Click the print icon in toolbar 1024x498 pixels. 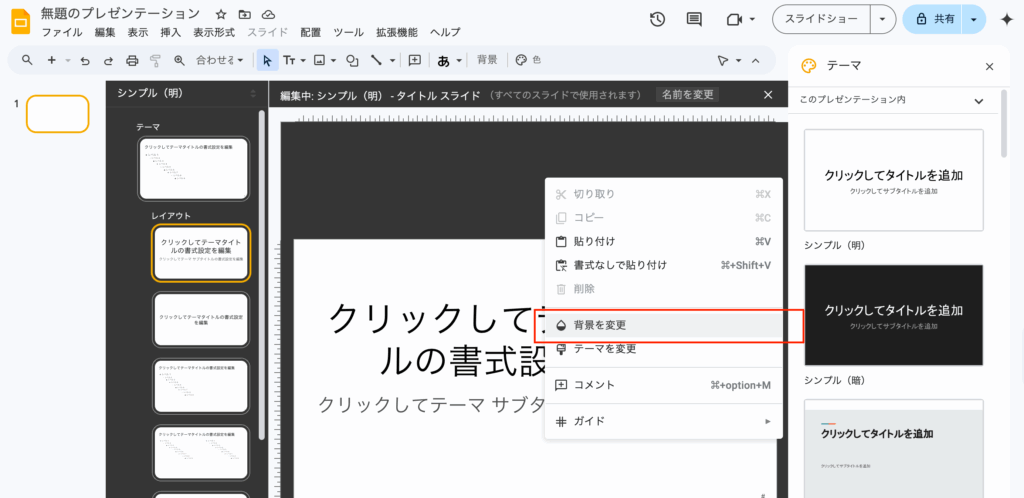(132, 60)
